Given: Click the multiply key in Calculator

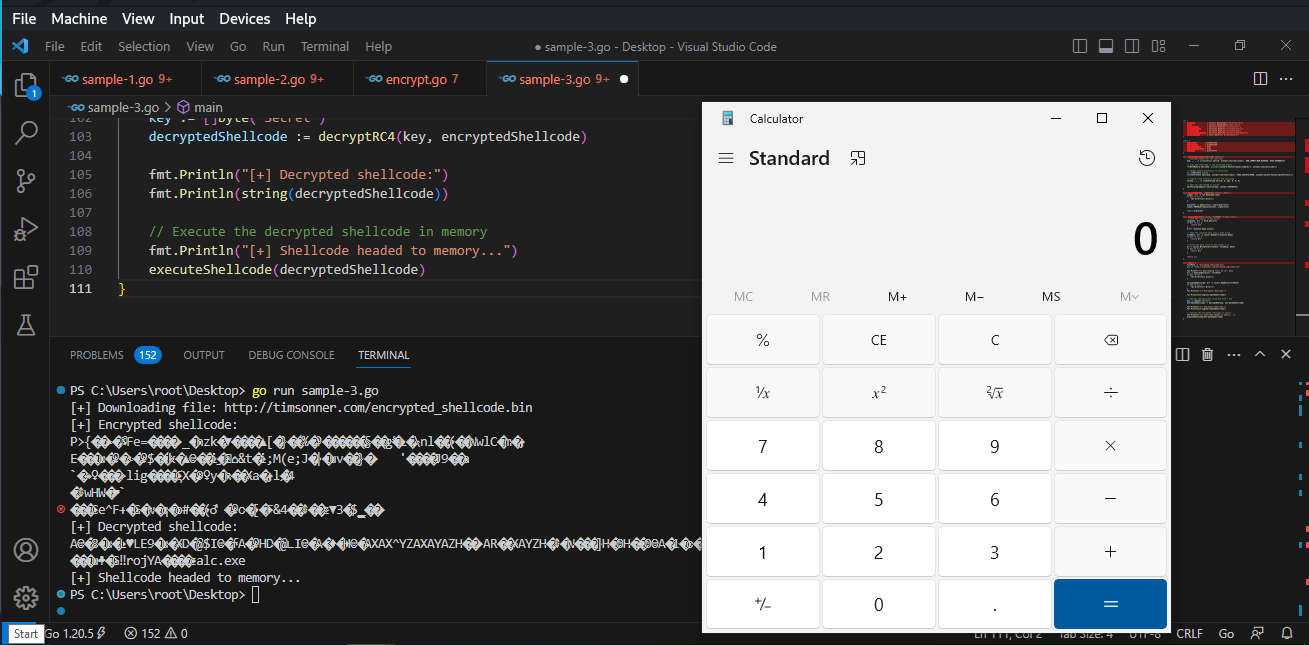Looking at the screenshot, I should 1110,446.
